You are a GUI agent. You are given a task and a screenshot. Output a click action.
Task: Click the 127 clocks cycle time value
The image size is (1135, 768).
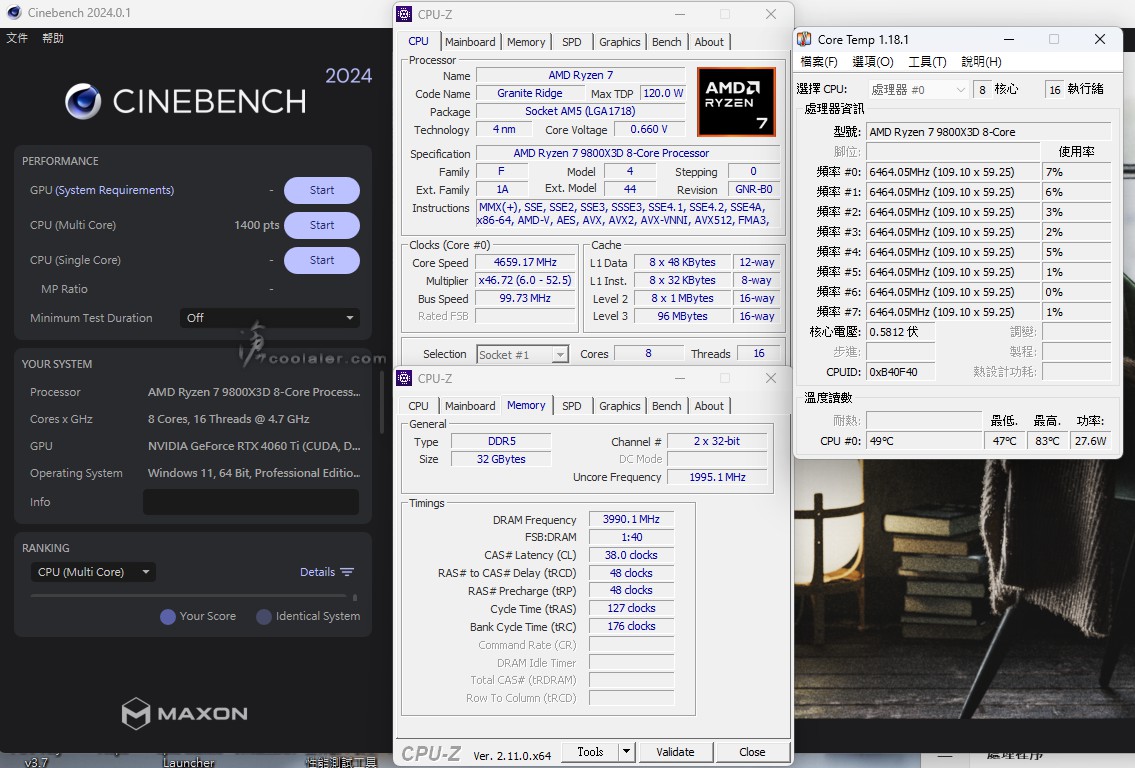[x=631, y=609]
